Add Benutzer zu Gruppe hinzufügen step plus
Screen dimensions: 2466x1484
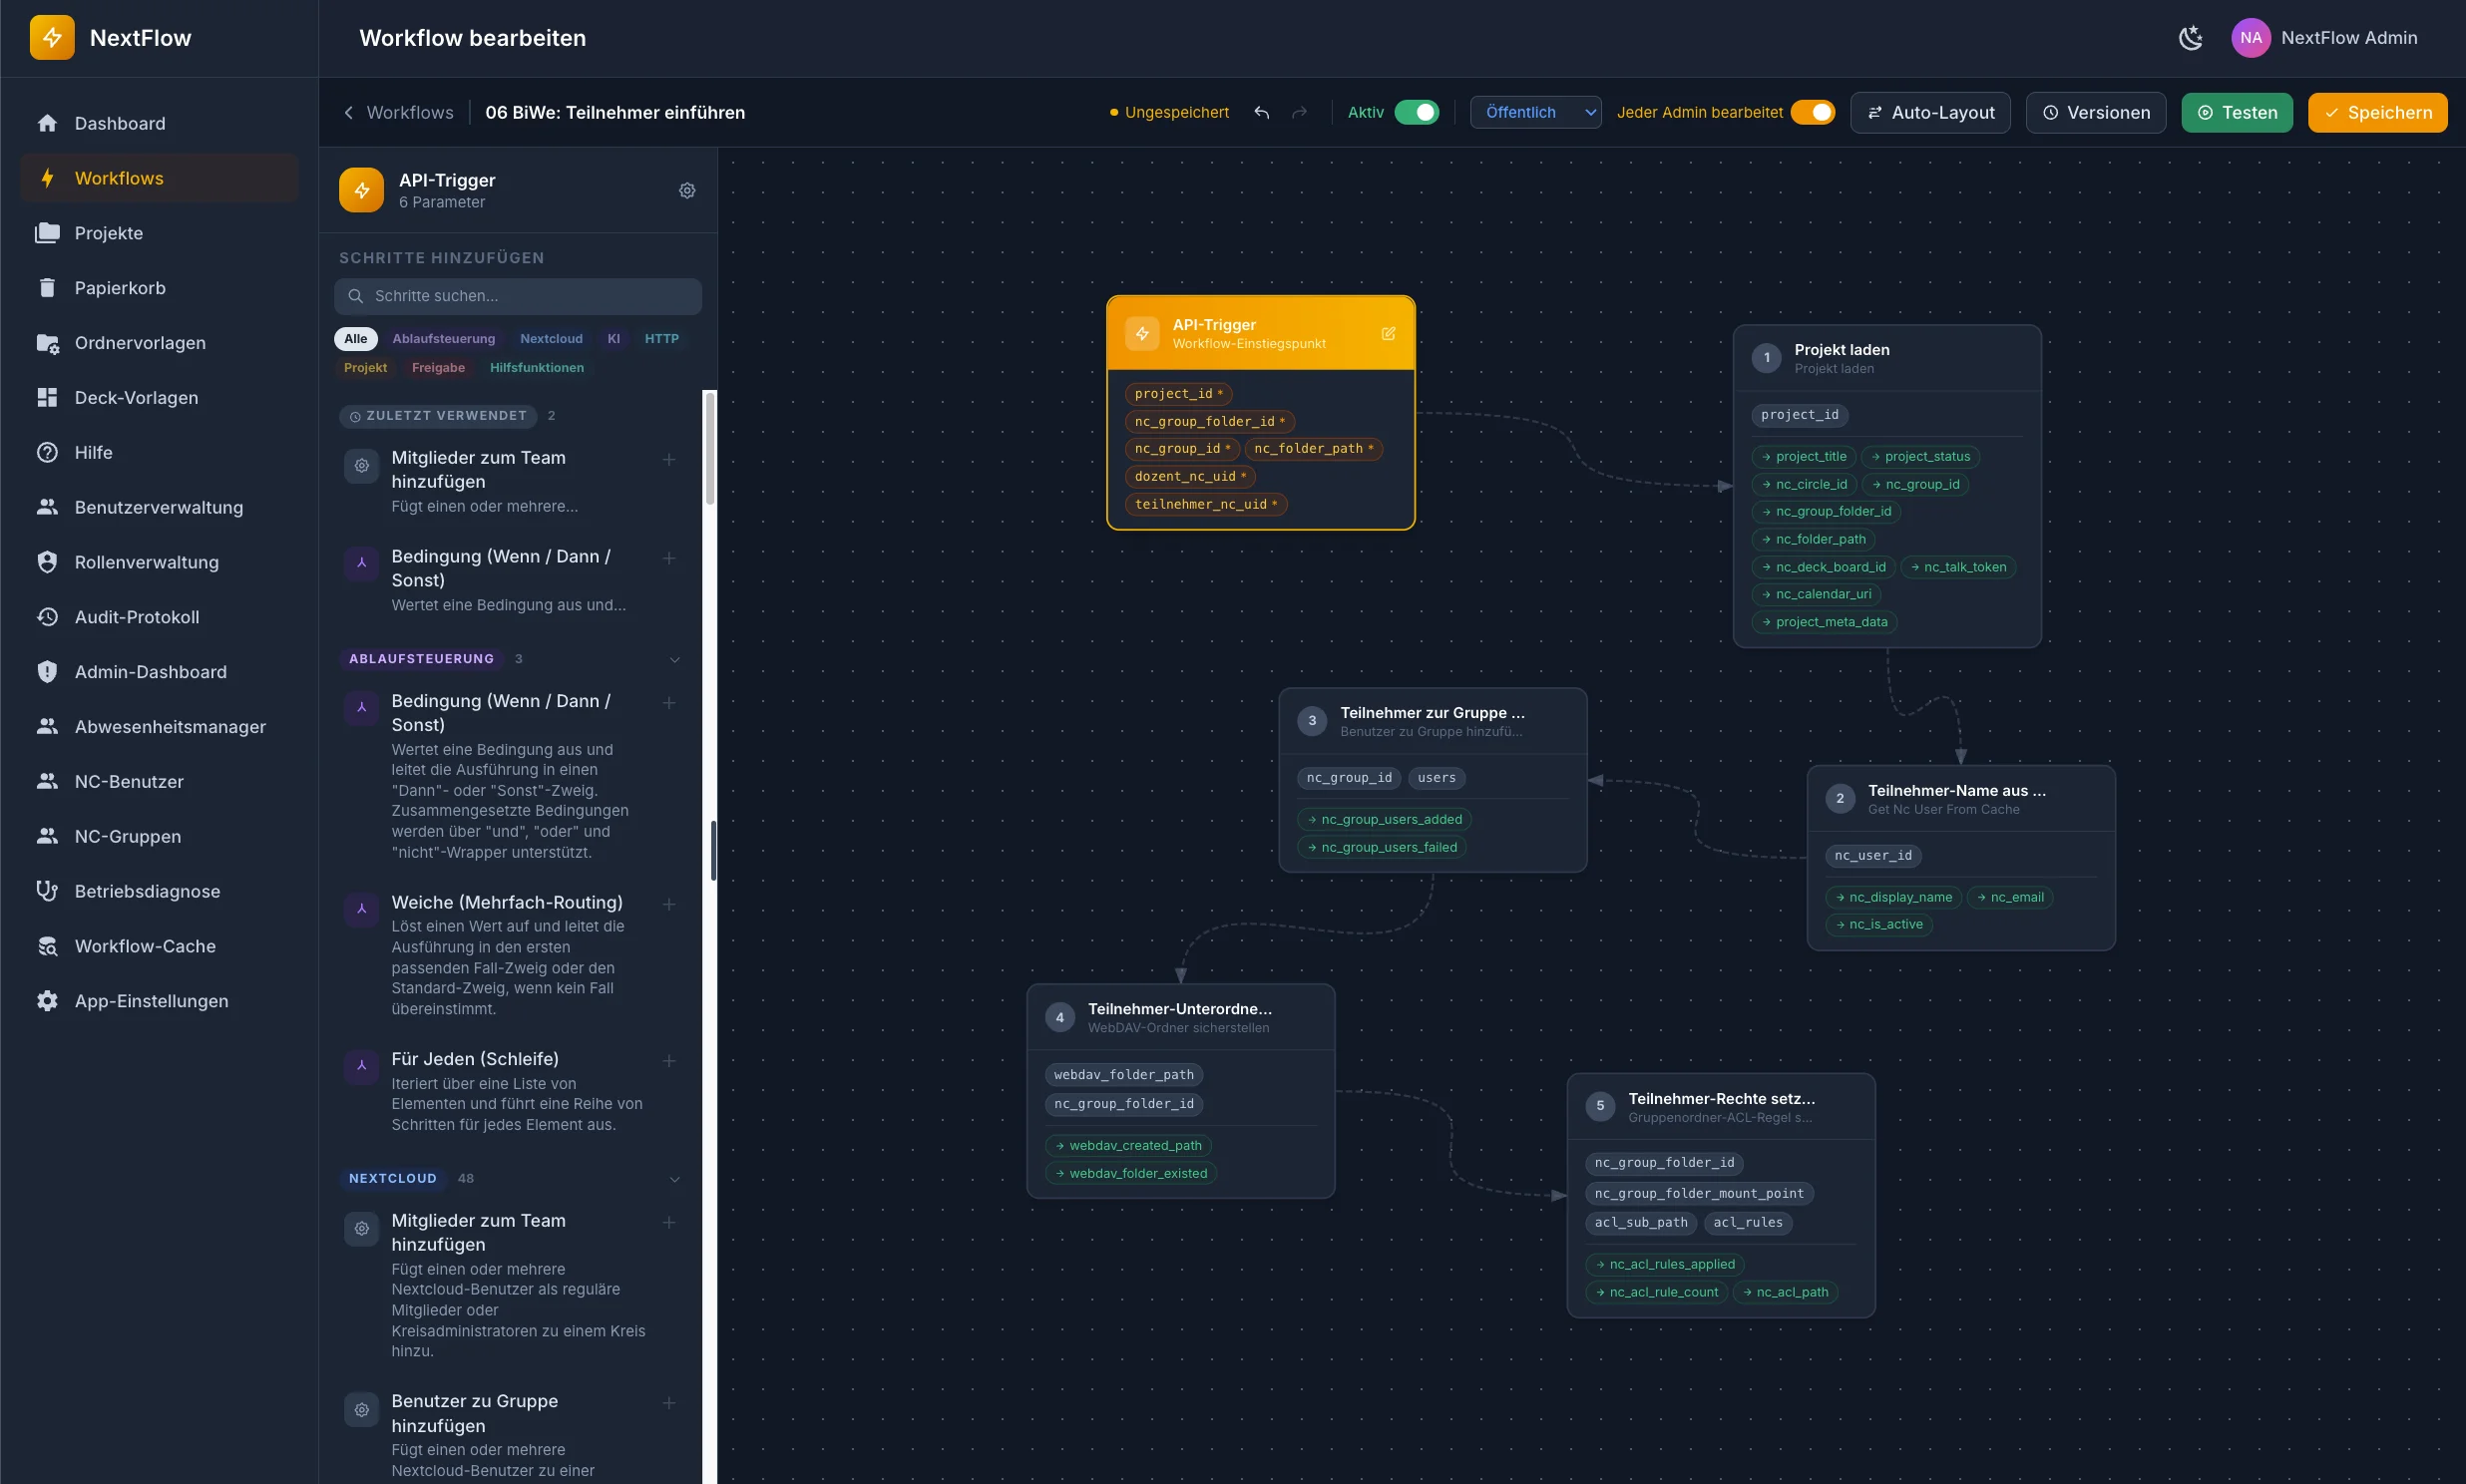[669, 1403]
